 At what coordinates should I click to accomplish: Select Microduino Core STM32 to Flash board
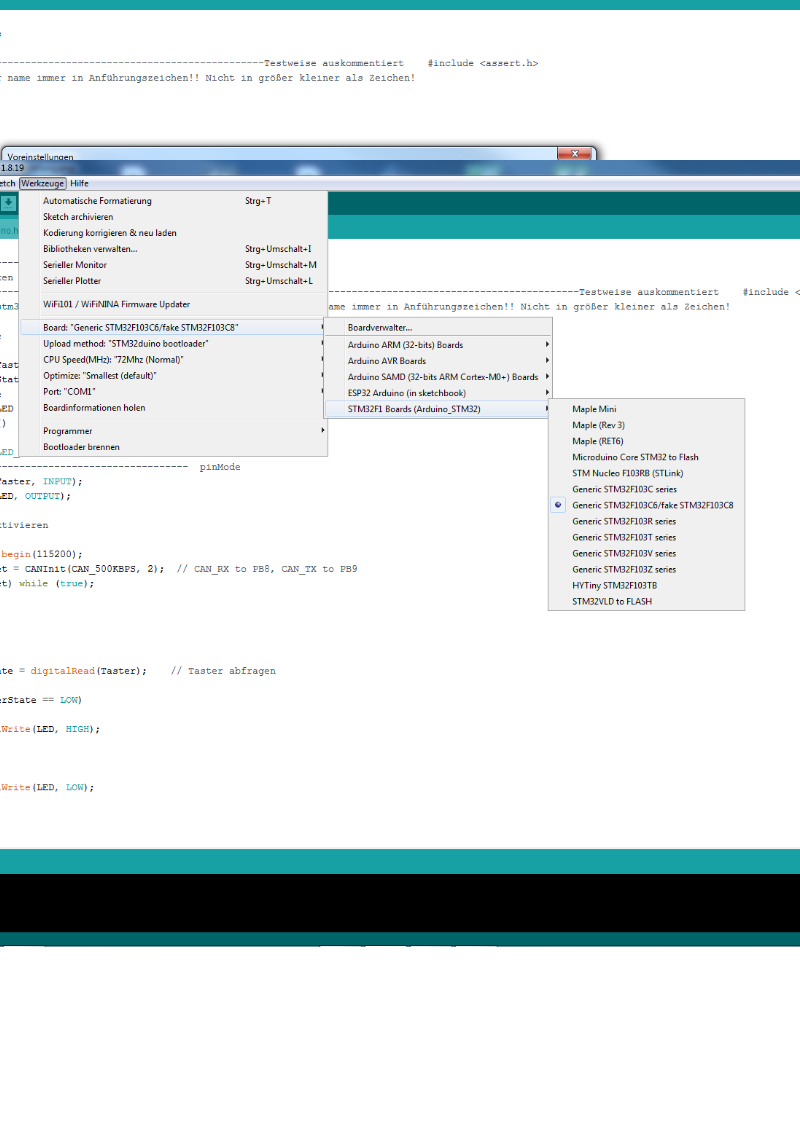[646, 457]
